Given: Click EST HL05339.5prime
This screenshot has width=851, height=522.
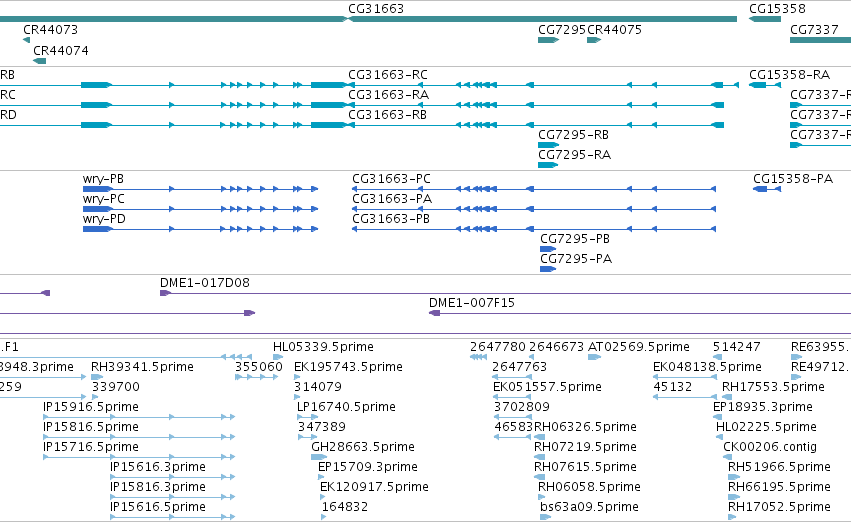Looking at the screenshot, I should (x=323, y=347).
